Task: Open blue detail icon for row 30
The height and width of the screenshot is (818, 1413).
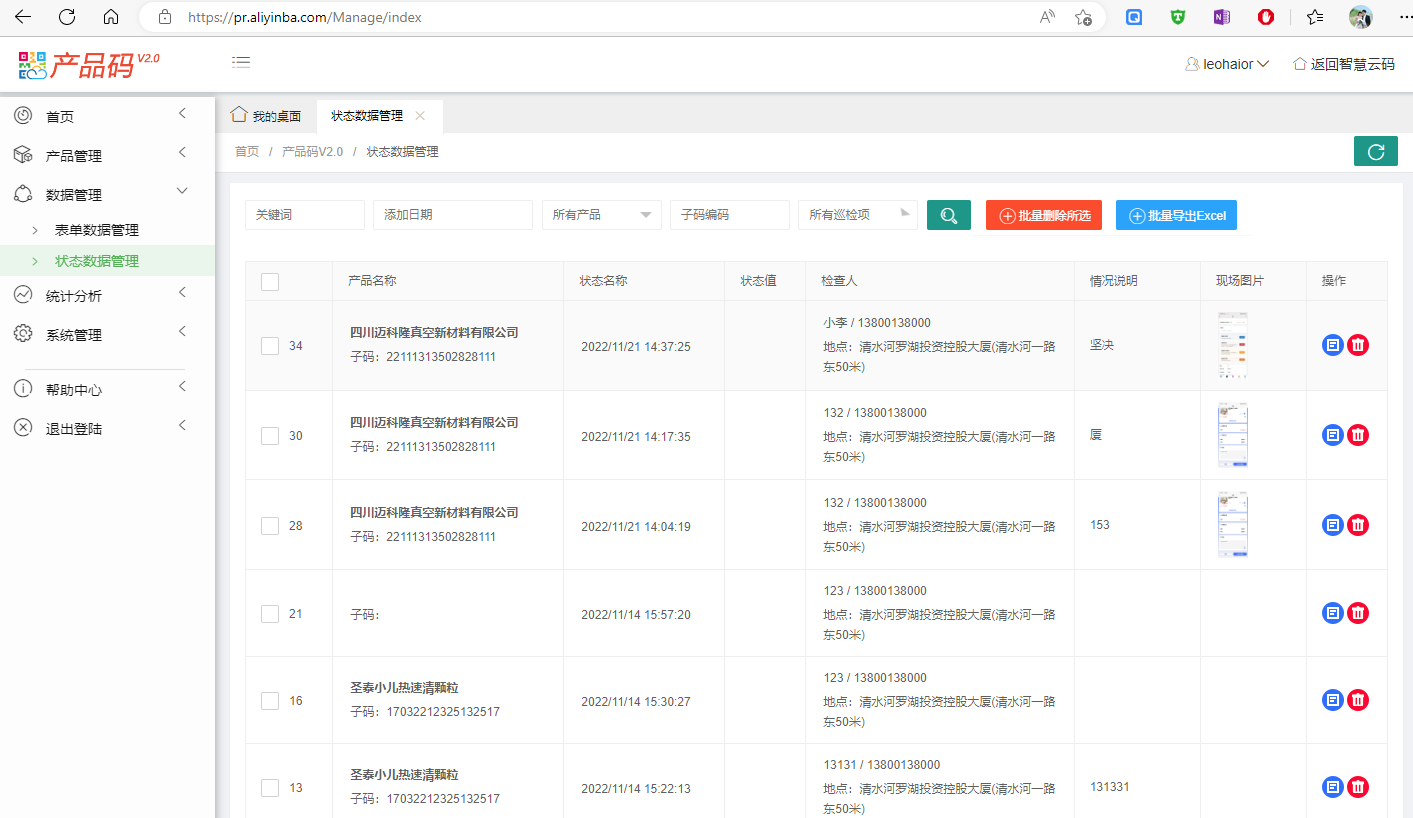Action: pos(1332,435)
